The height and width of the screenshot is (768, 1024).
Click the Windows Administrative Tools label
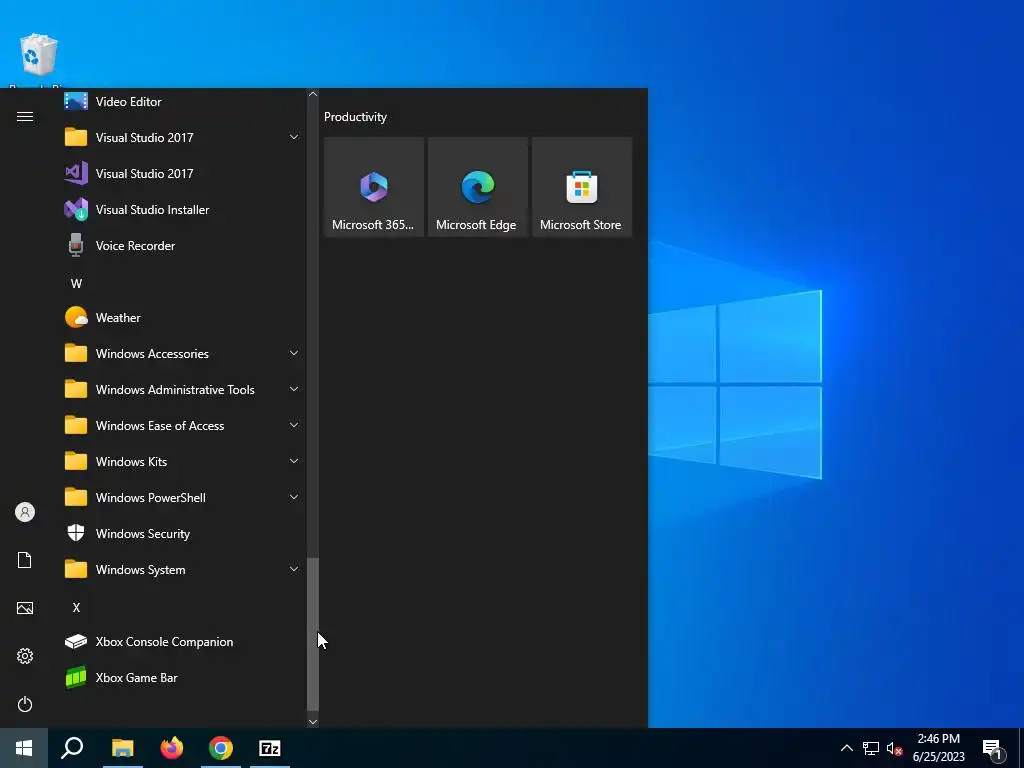pos(175,390)
